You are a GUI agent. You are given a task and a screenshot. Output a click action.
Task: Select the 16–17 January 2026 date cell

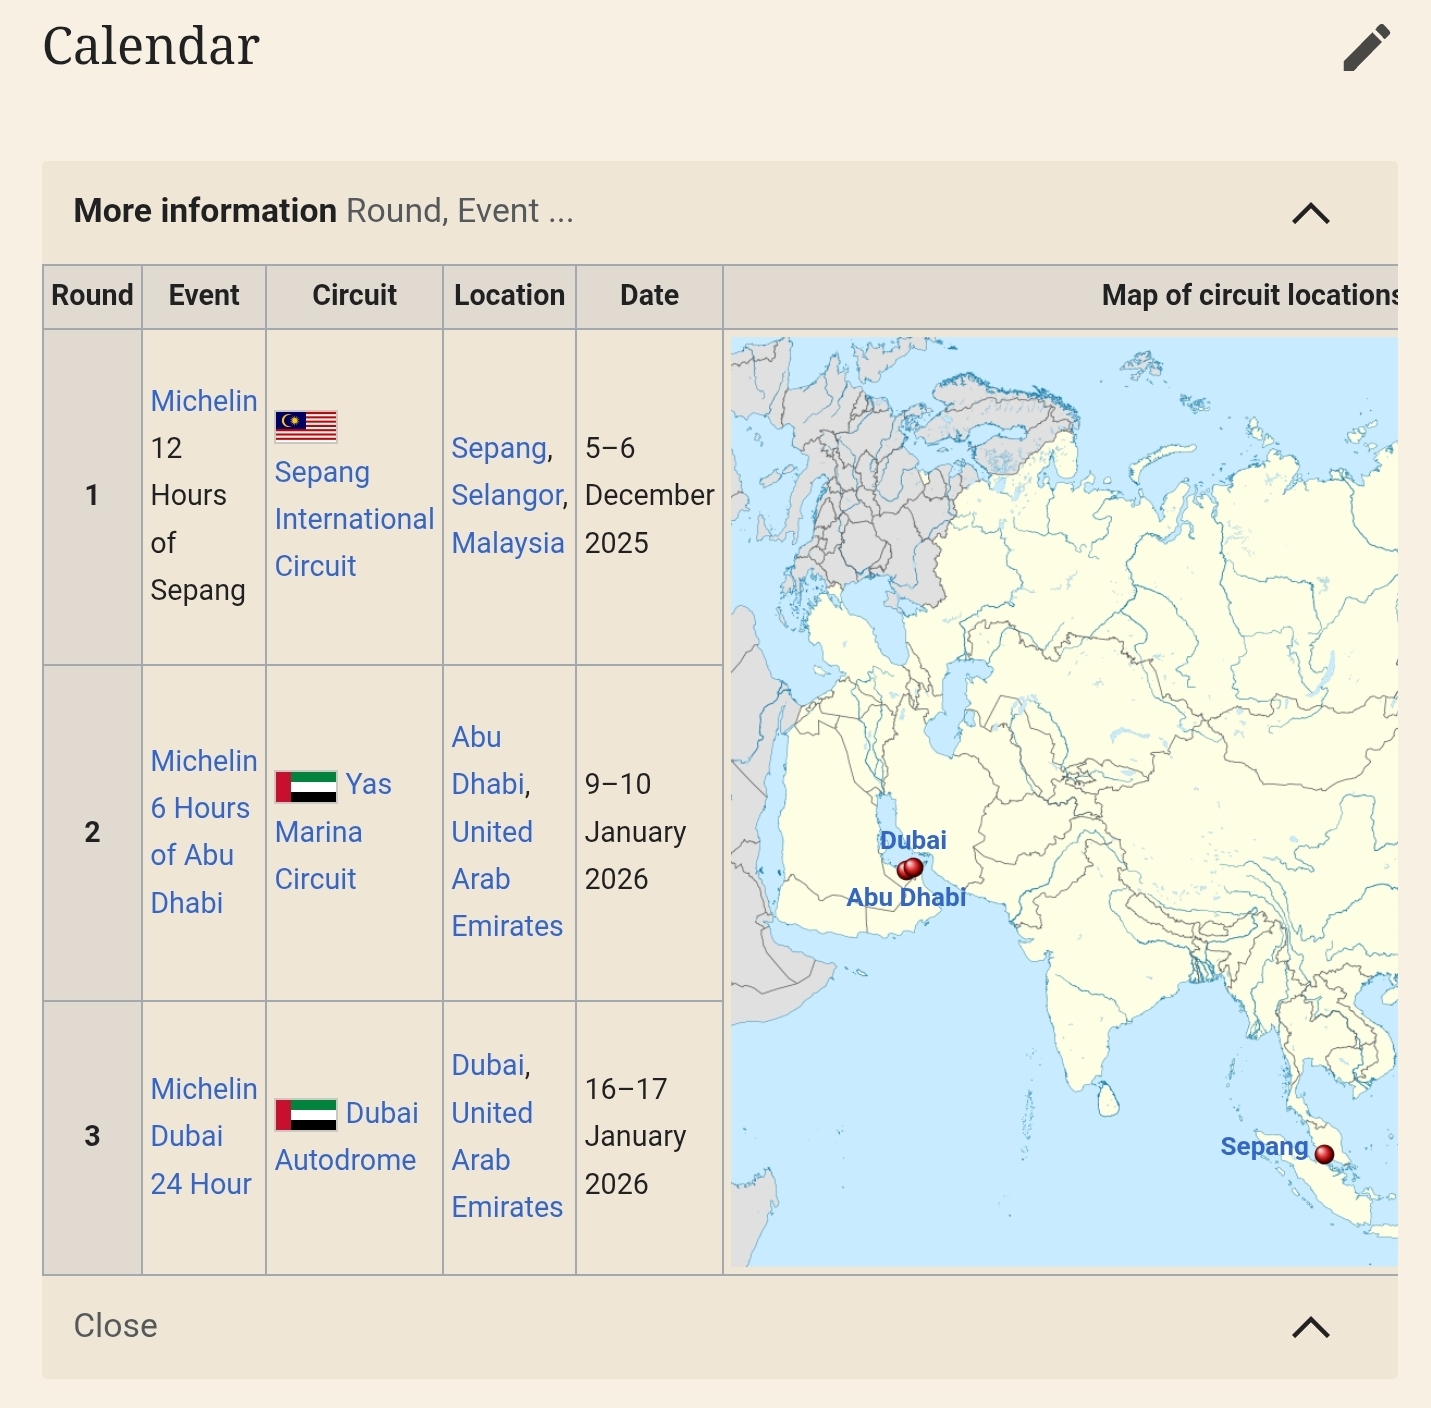[x=649, y=1137]
